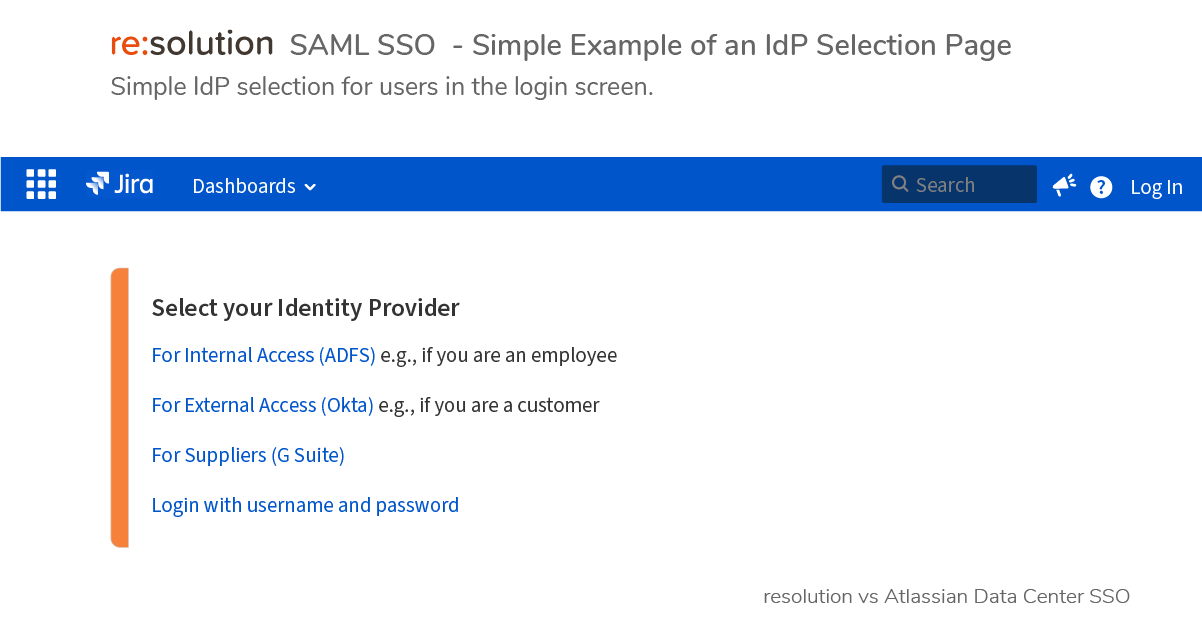Click resolution vs Atlassian Data Center SSO text
This screenshot has height=621, width=1202.
946,597
